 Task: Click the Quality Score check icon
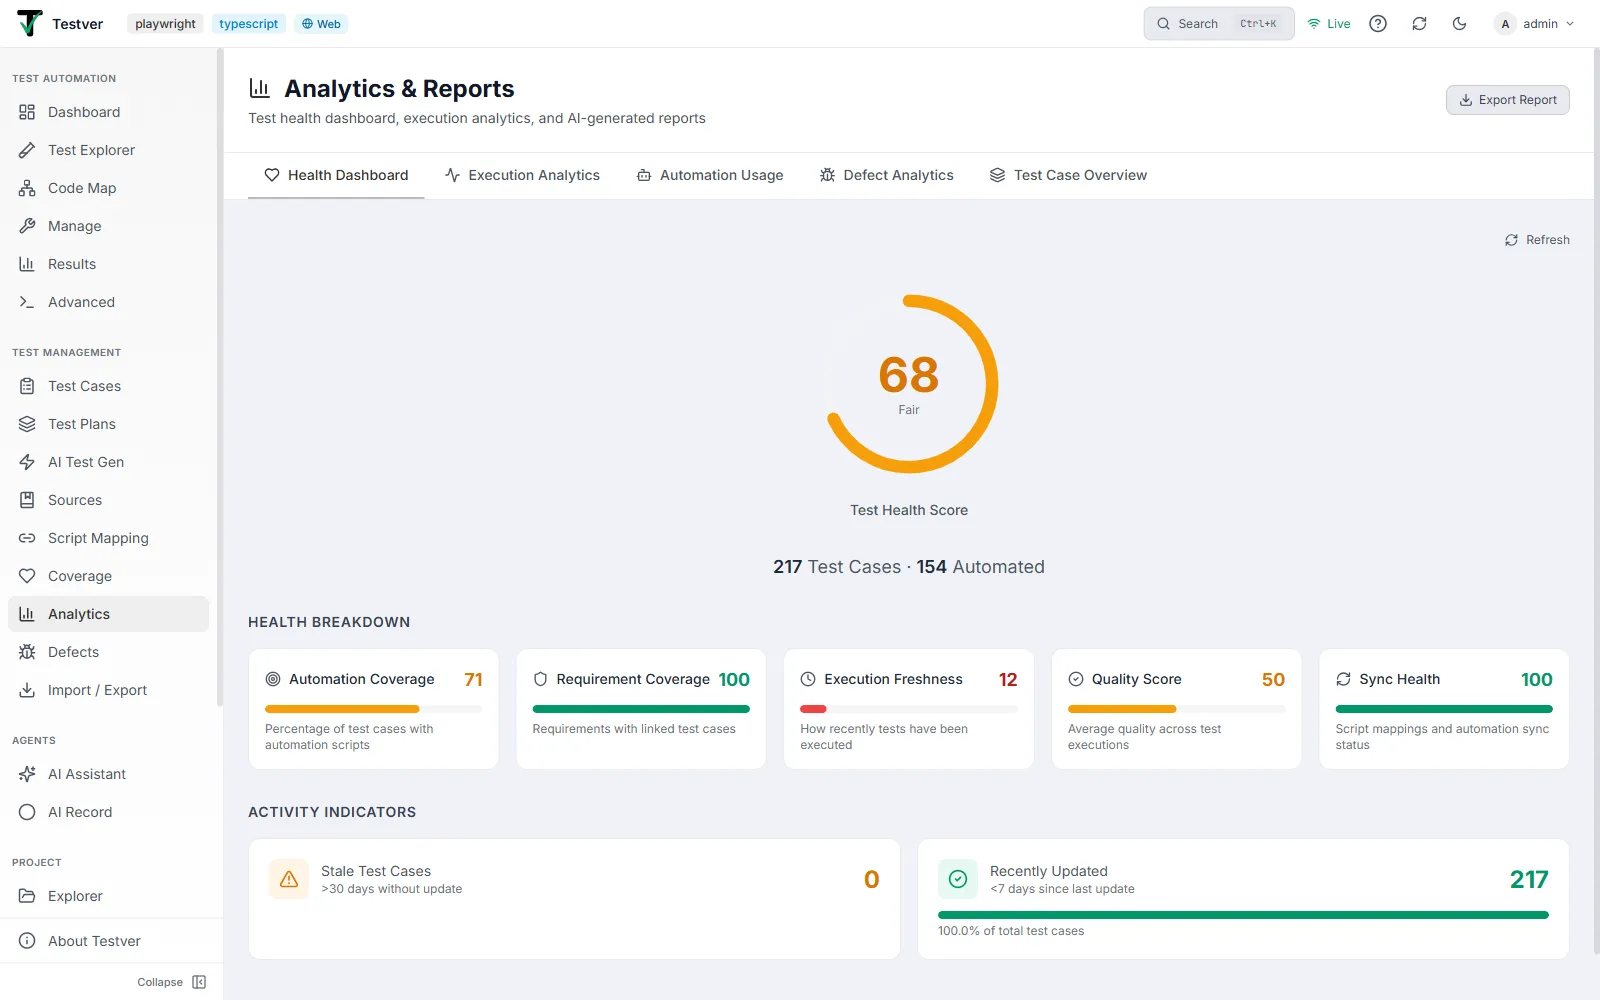1076,679
